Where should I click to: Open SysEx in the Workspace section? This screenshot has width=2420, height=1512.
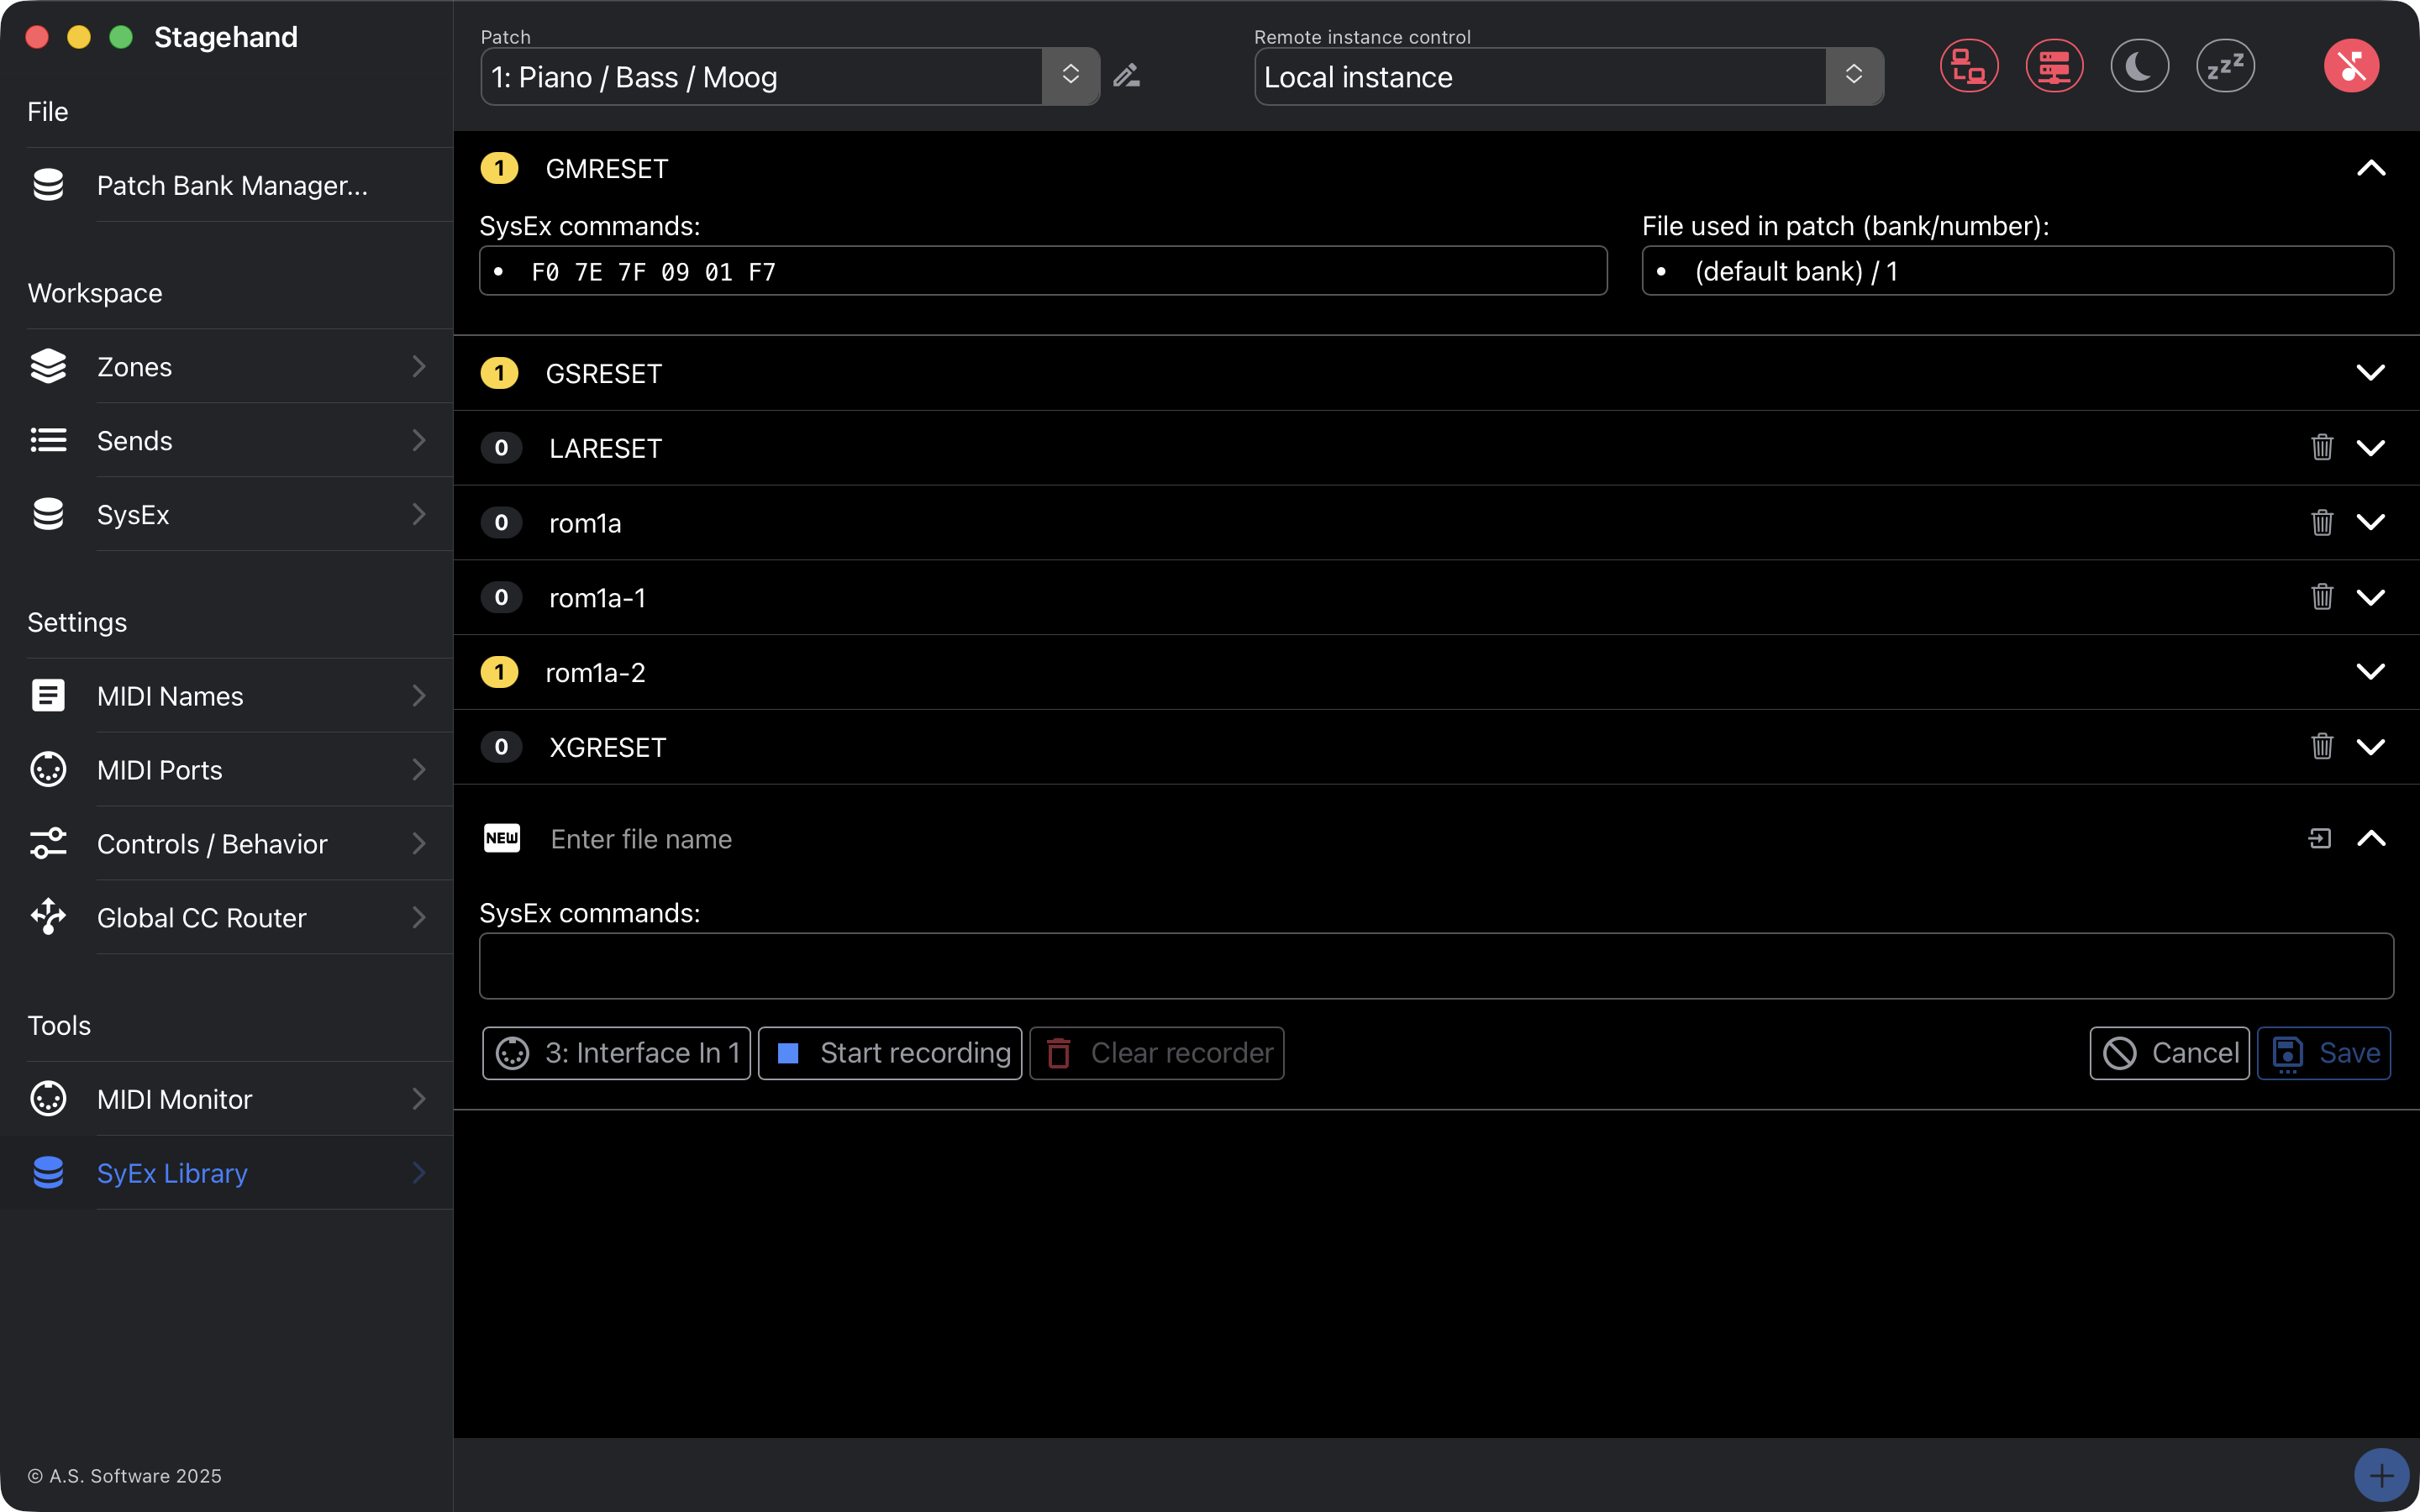228,514
